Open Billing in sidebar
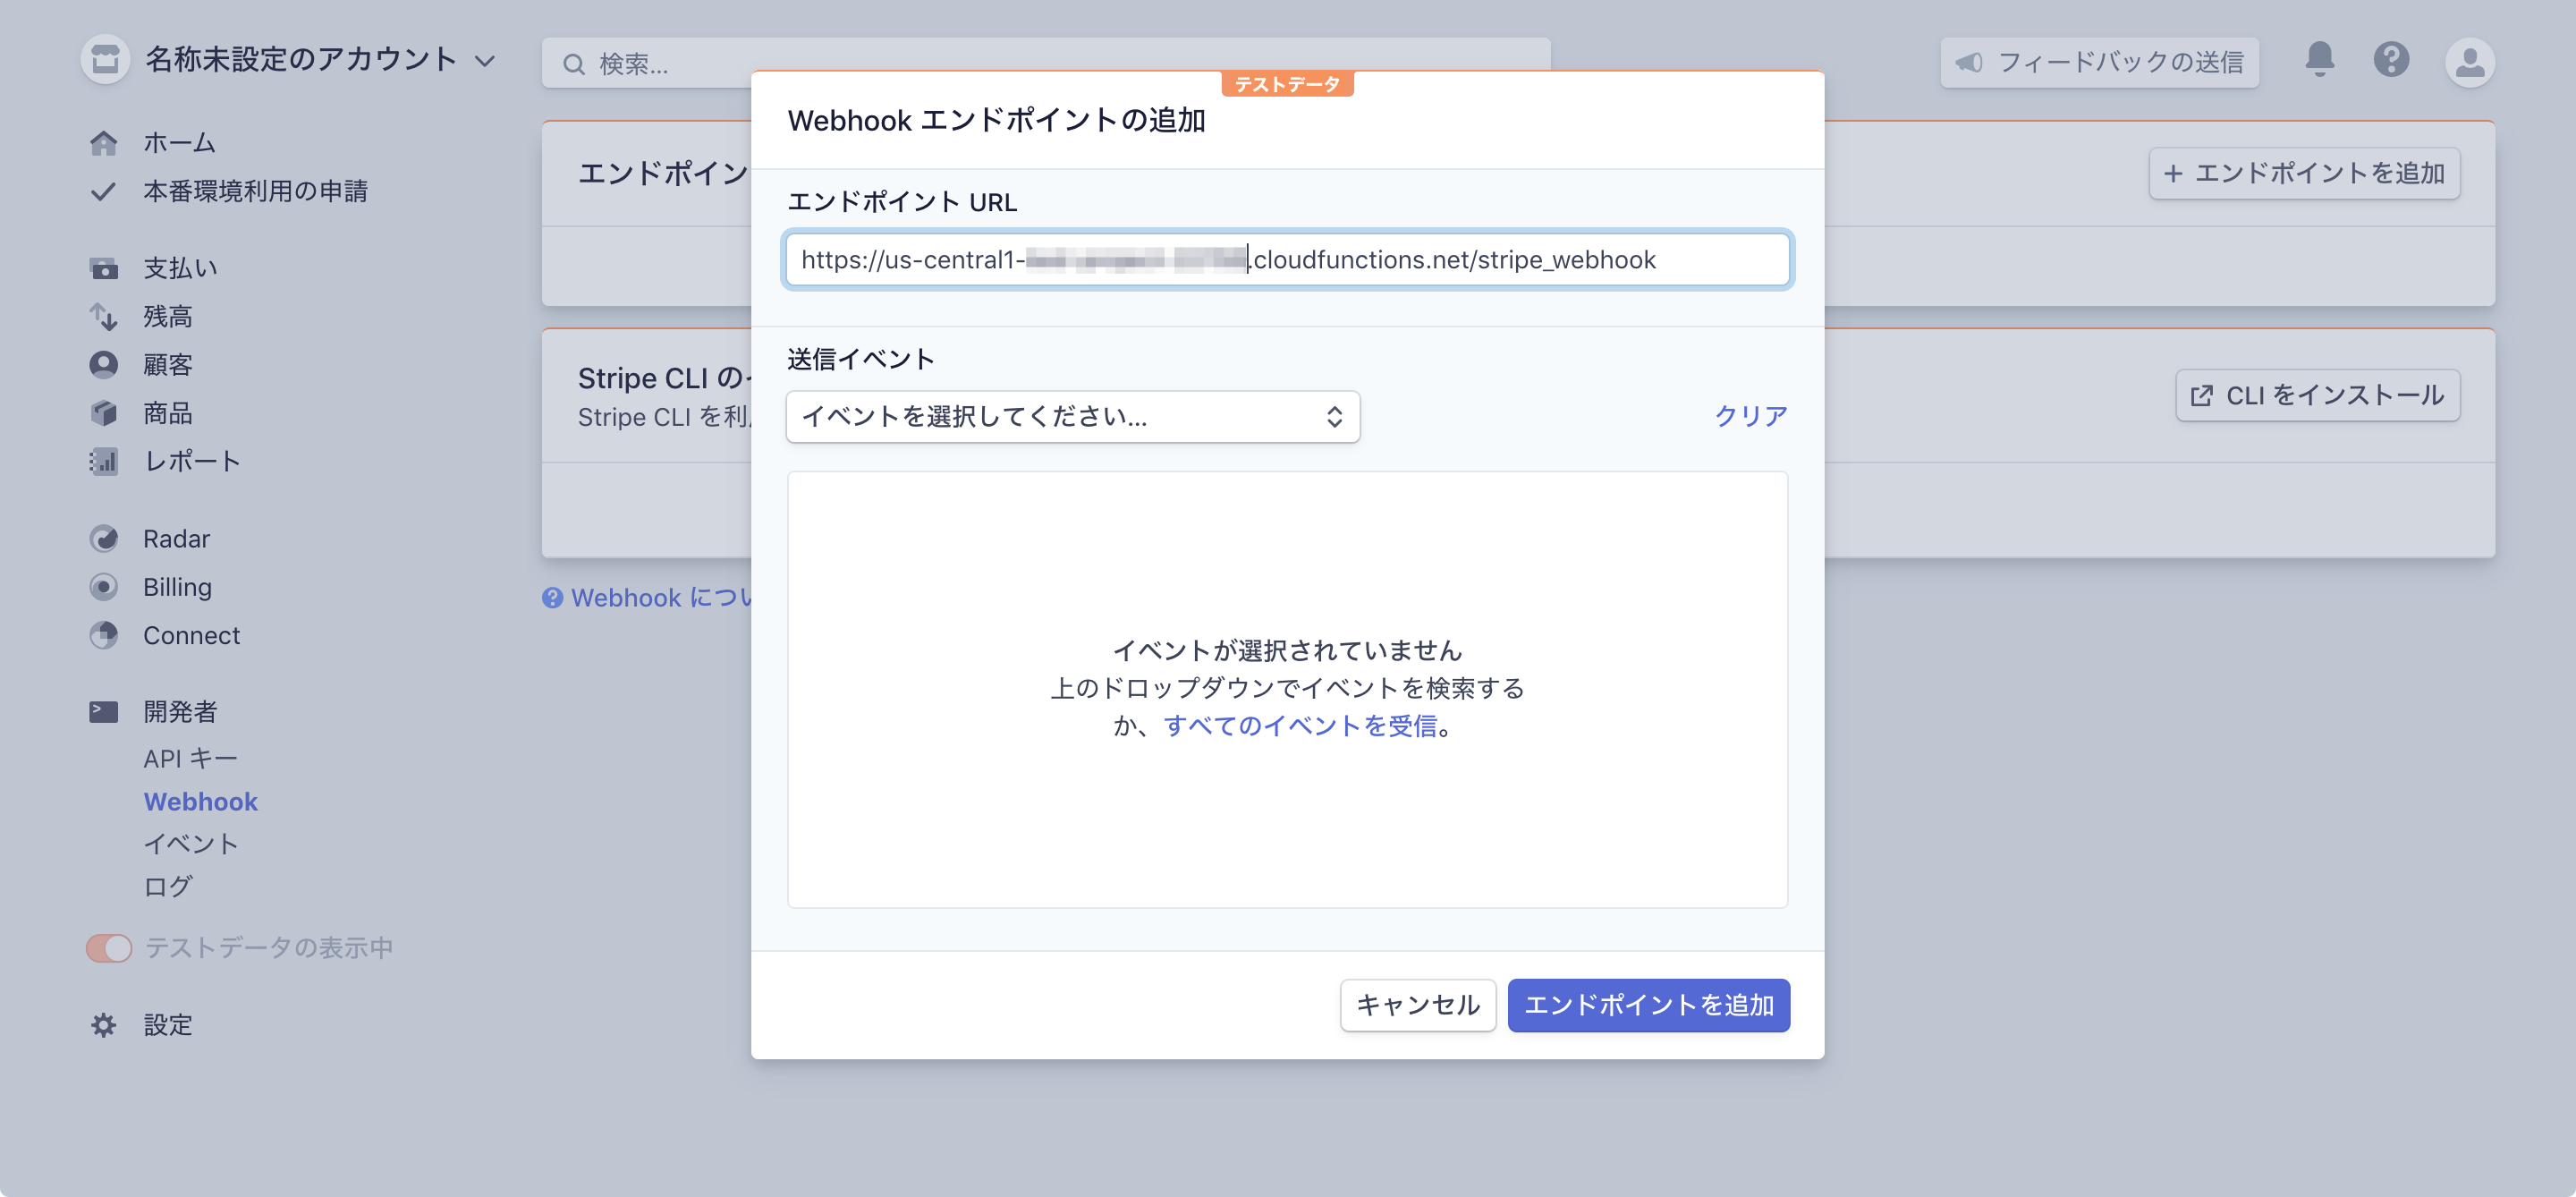This screenshot has height=1197, width=2576. point(177,586)
